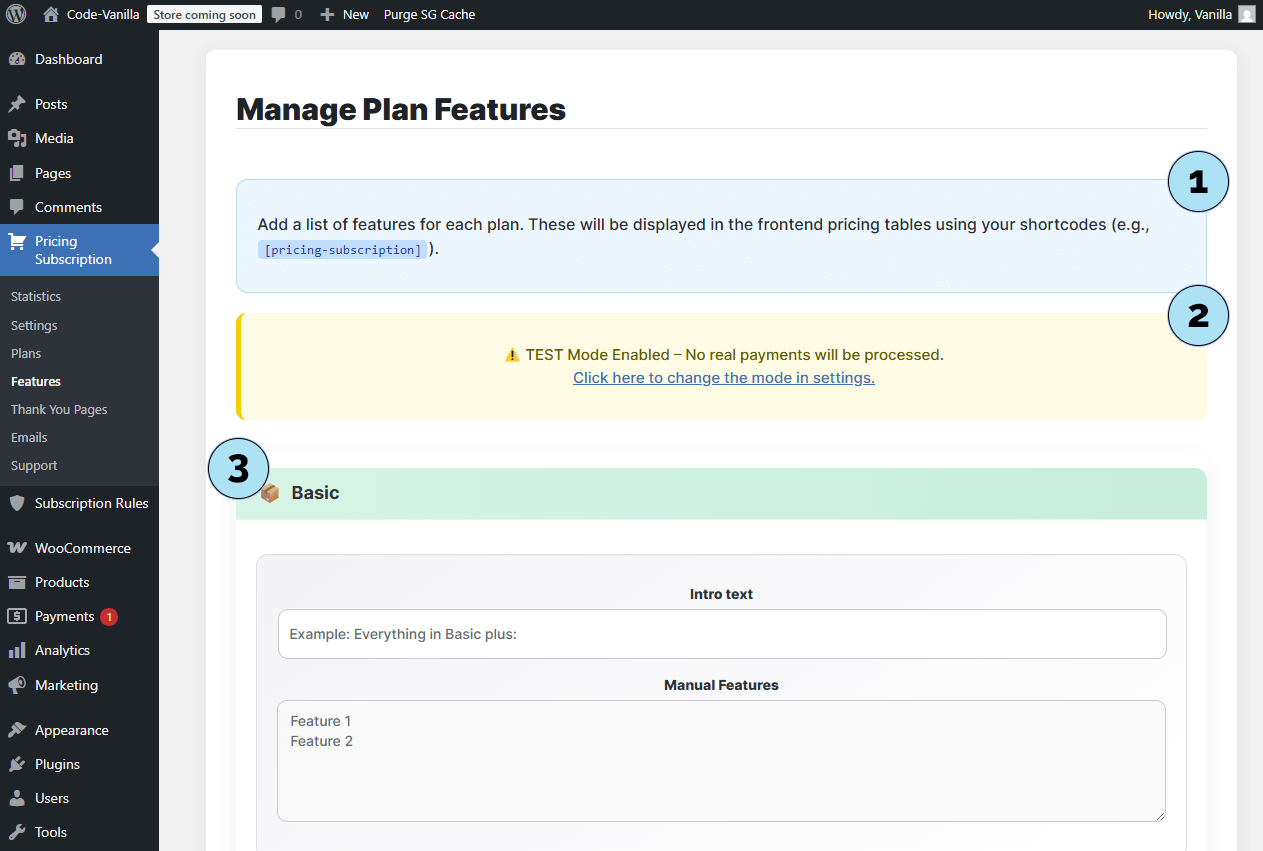Click Purge SG Cache in admin bar

(429, 14)
